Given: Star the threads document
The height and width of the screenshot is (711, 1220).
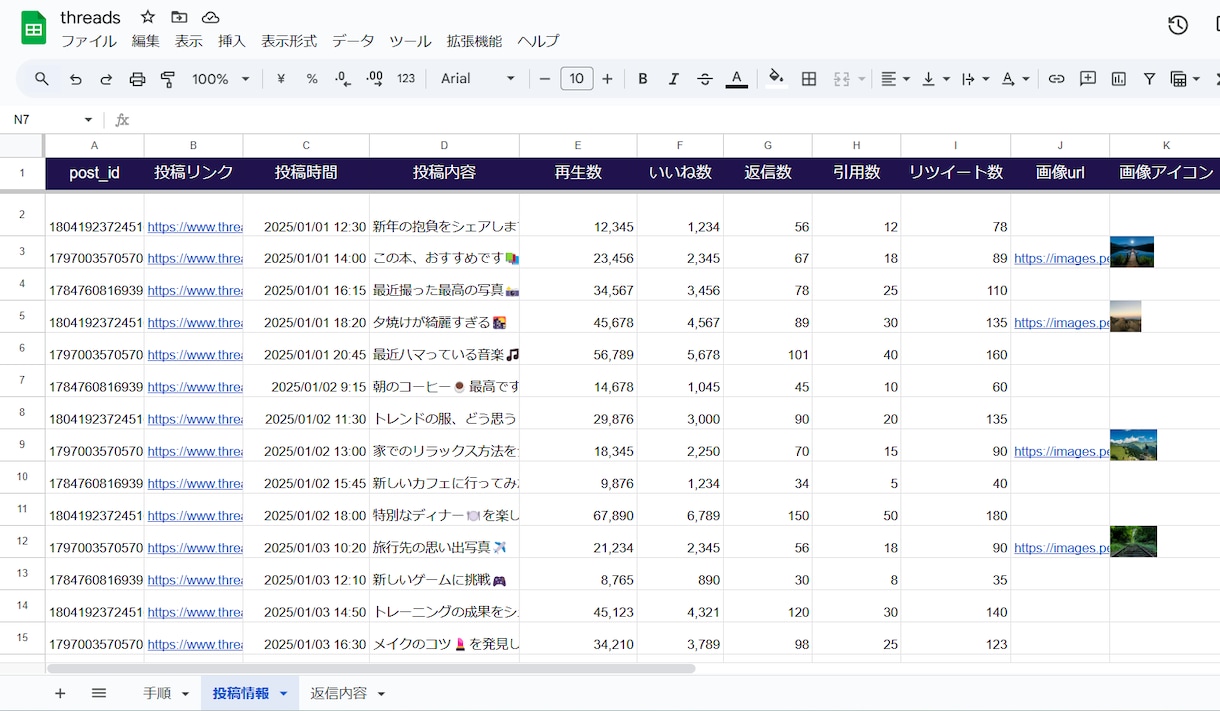Looking at the screenshot, I should (x=148, y=17).
